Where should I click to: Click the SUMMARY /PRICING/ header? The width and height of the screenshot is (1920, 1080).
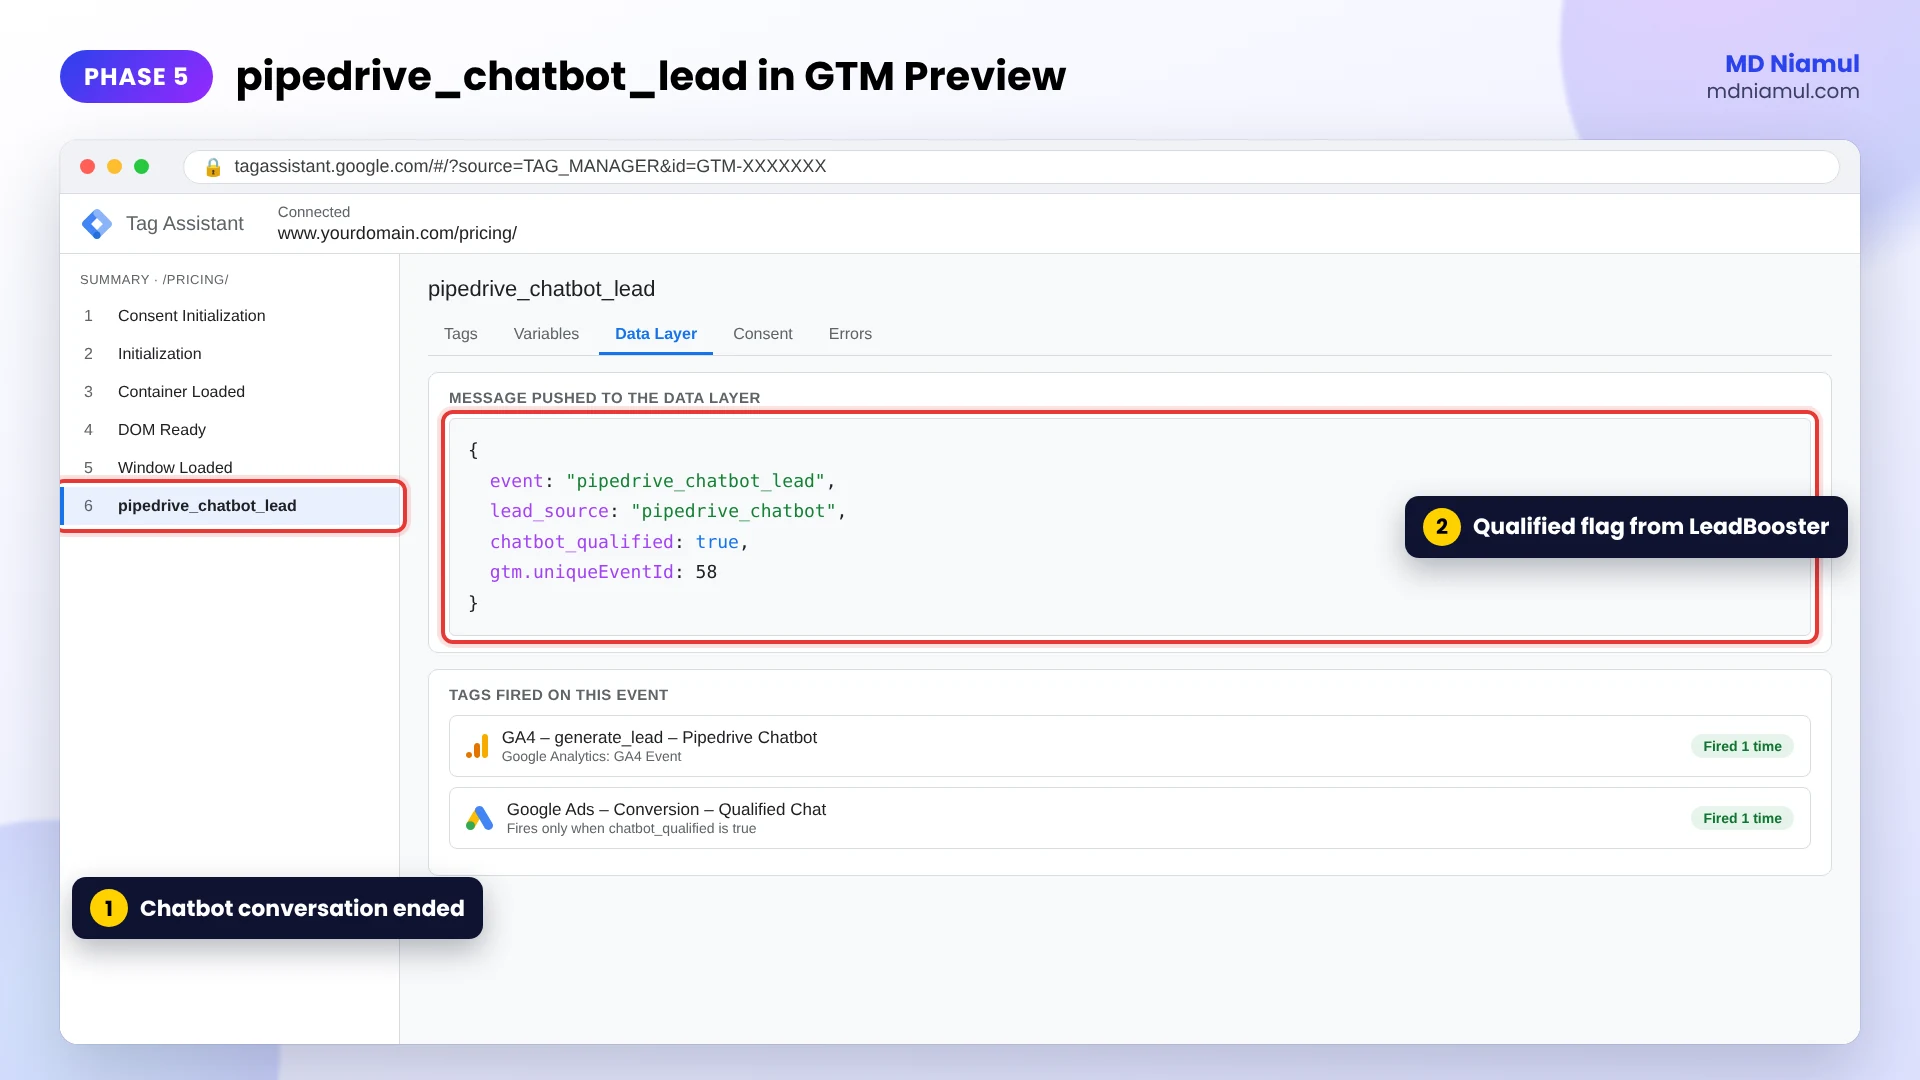[x=154, y=280]
